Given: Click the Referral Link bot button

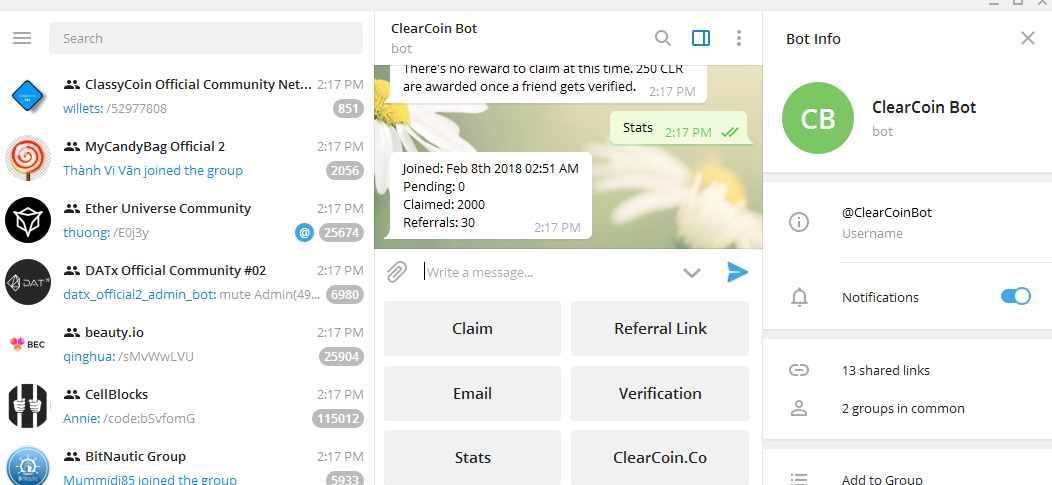Looking at the screenshot, I should tap(660, 329).
